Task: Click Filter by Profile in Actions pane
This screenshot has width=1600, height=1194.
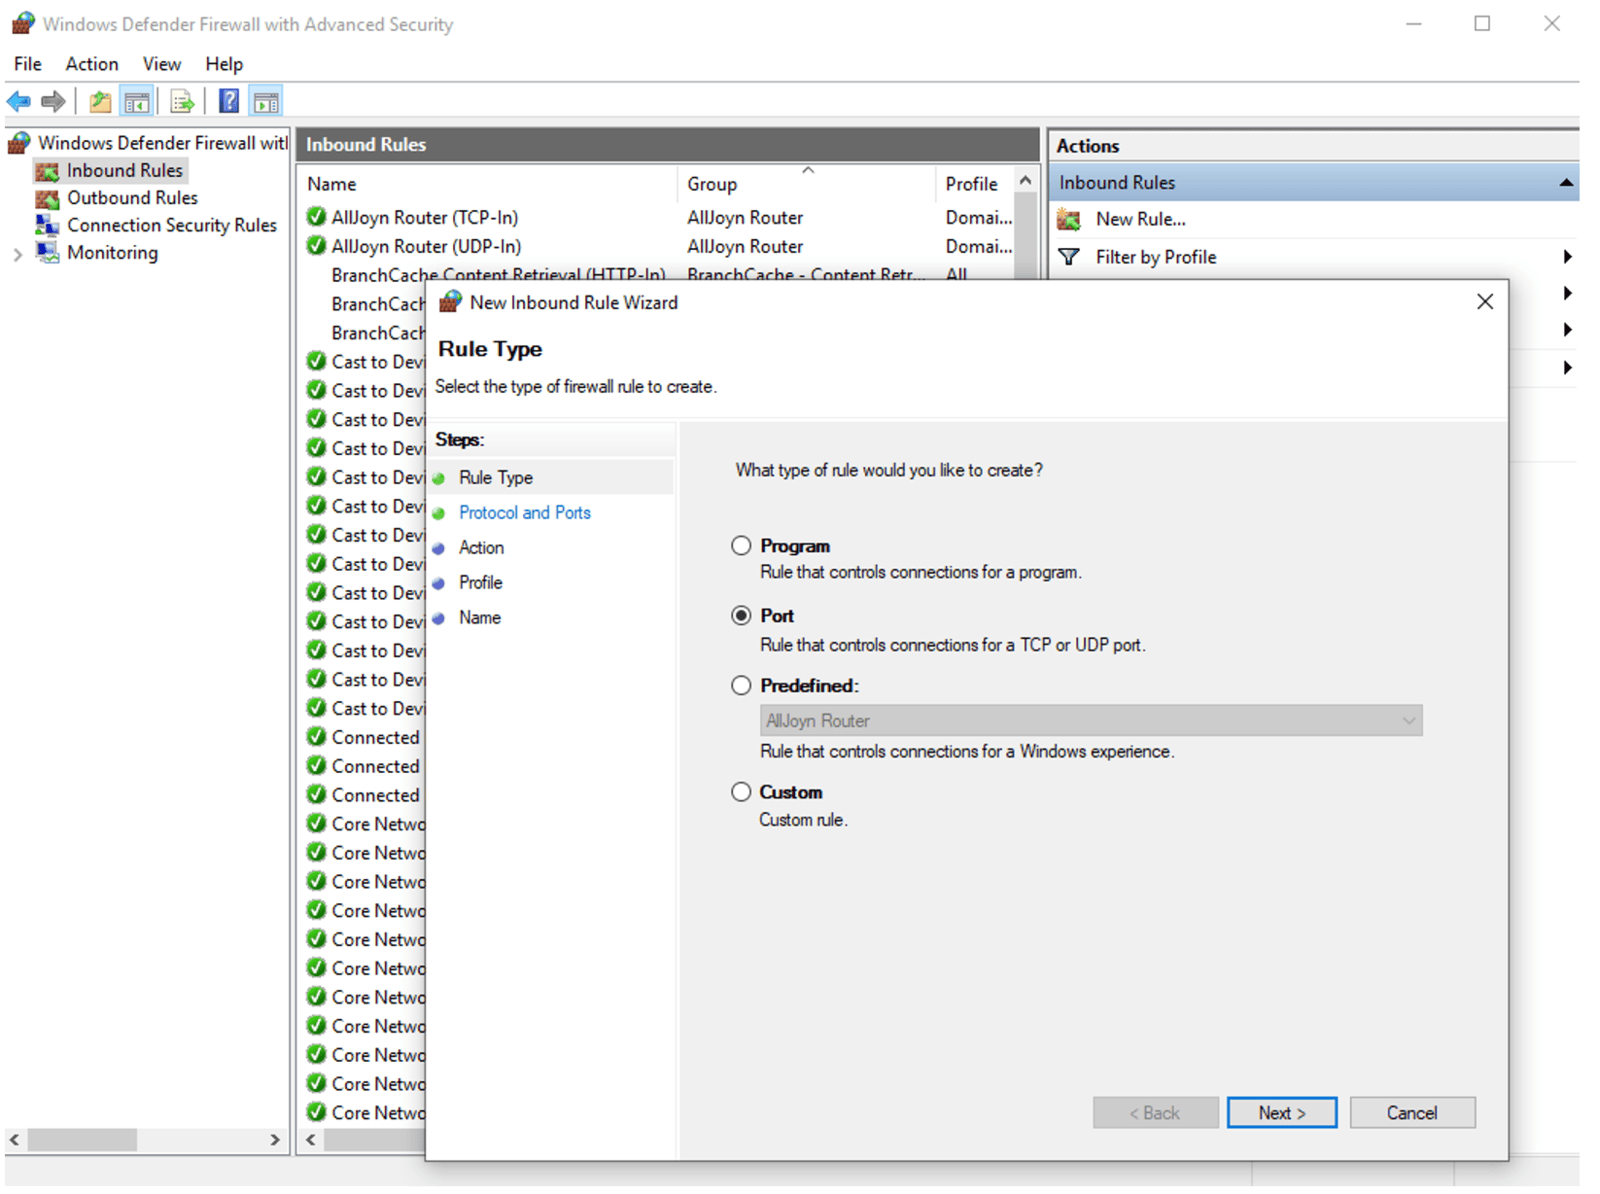Action: pos(1156,257)
